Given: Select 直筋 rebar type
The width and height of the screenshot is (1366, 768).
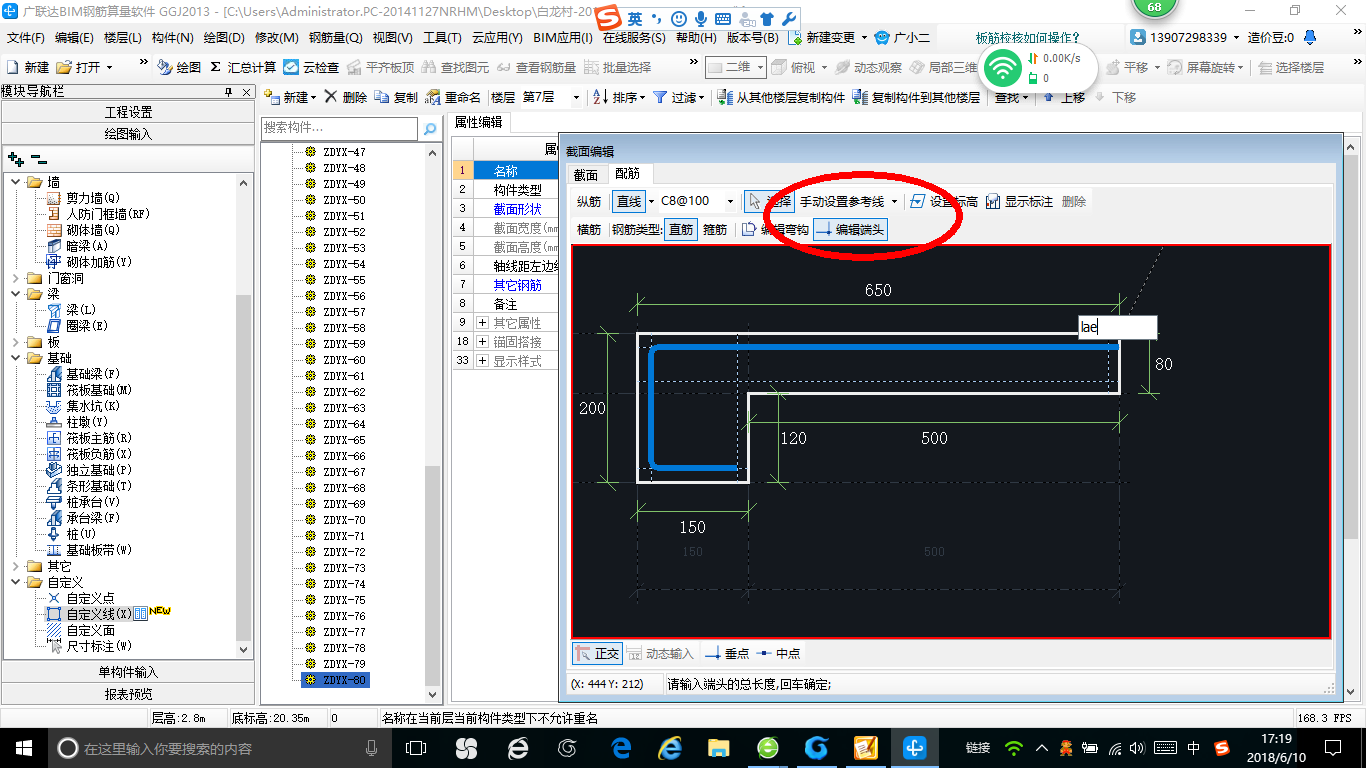Looking at the screenshot, I should point(681,229).
